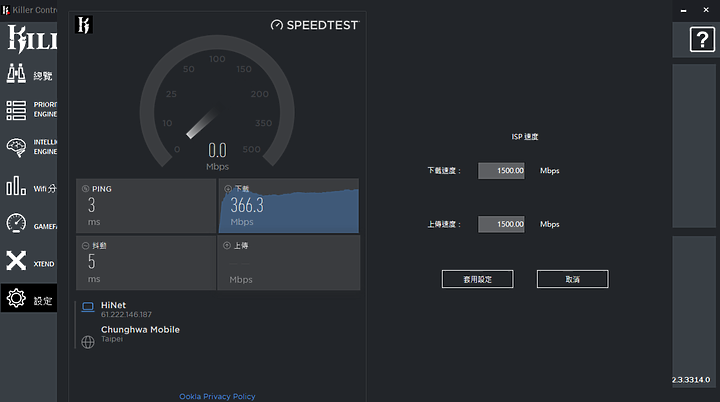Viewport: 720px width, 402px height.
Task: Close the Killer Control Center window
Action: (706, 10)
